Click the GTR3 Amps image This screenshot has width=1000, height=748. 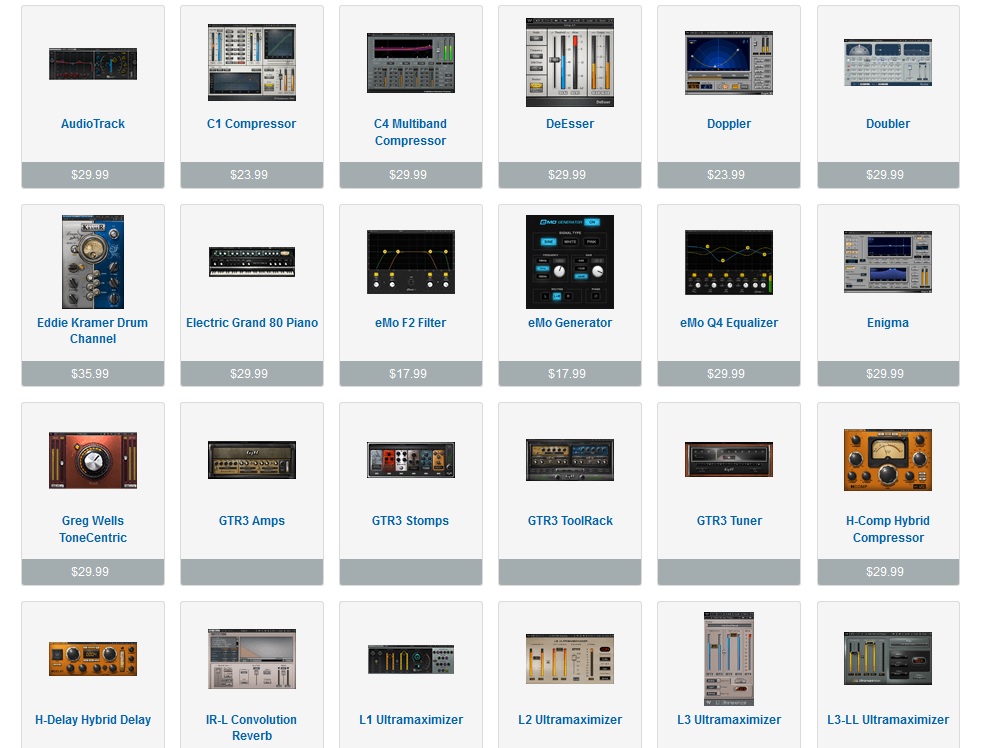252,460
